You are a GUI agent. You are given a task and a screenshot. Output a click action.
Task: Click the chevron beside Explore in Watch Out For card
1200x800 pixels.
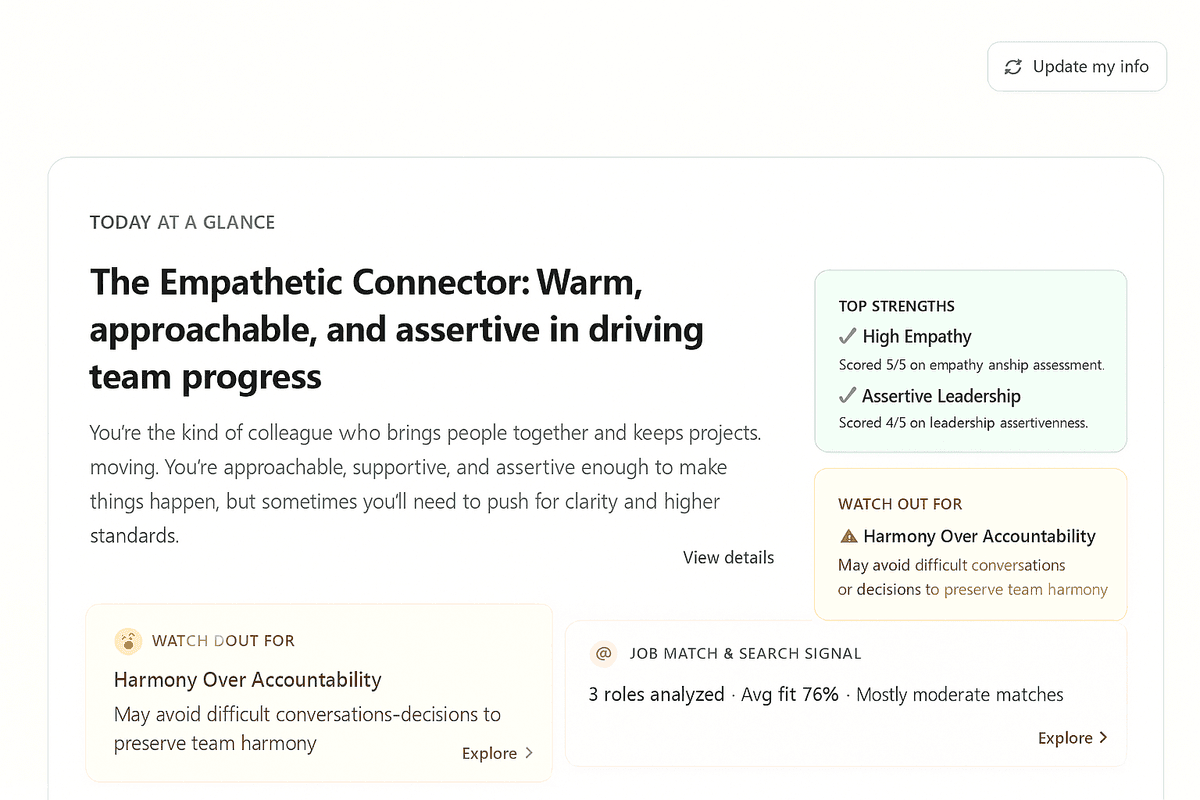[x=530, y=753]
